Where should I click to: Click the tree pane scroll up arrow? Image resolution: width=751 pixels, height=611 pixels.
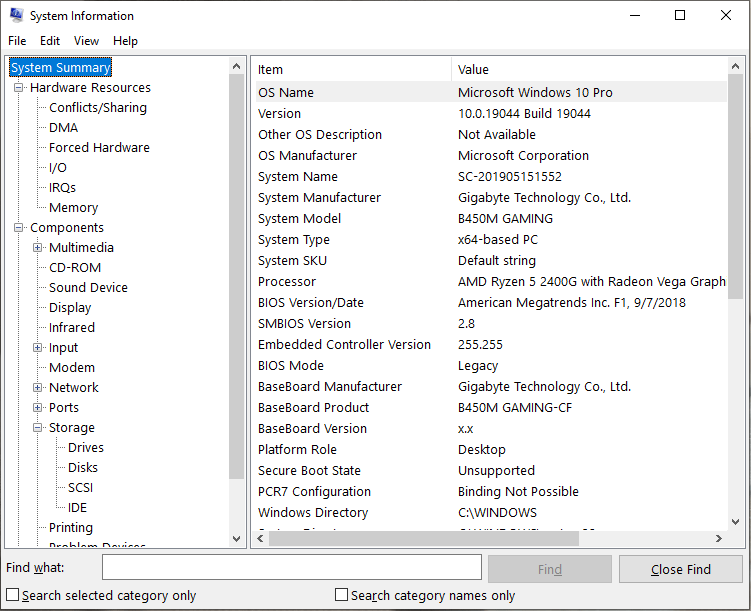(x=236, y=66)
